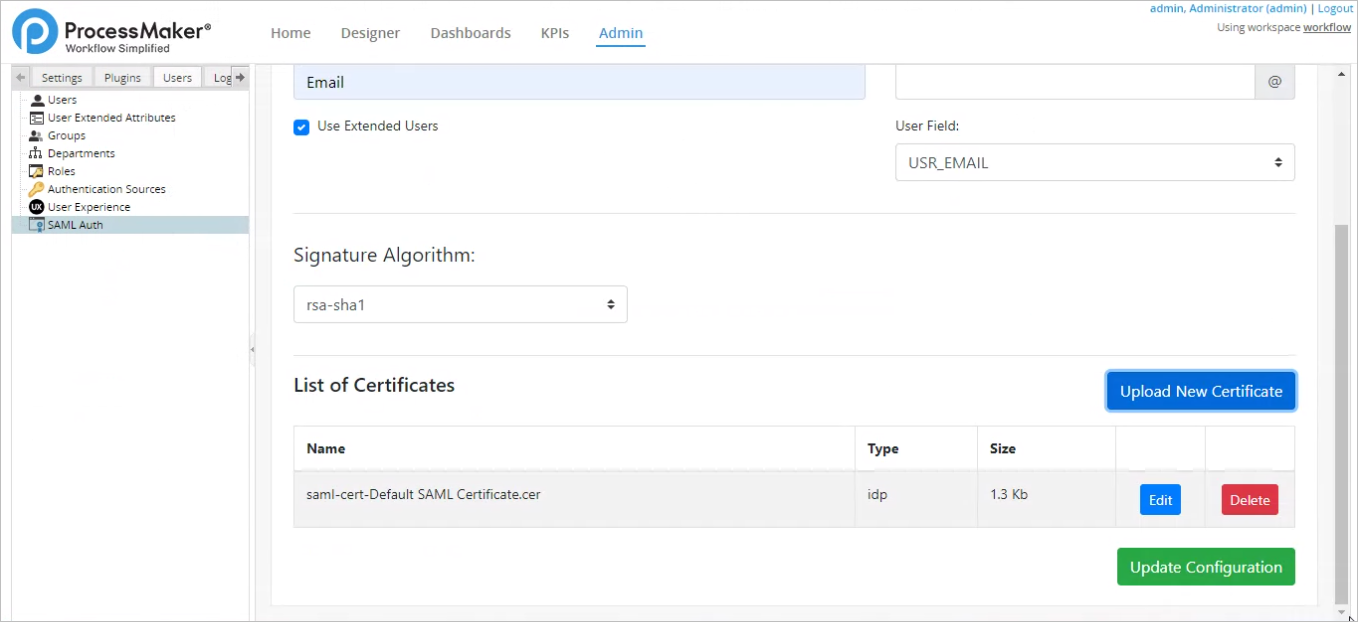Click the Roles icon in sidebar

37,172
